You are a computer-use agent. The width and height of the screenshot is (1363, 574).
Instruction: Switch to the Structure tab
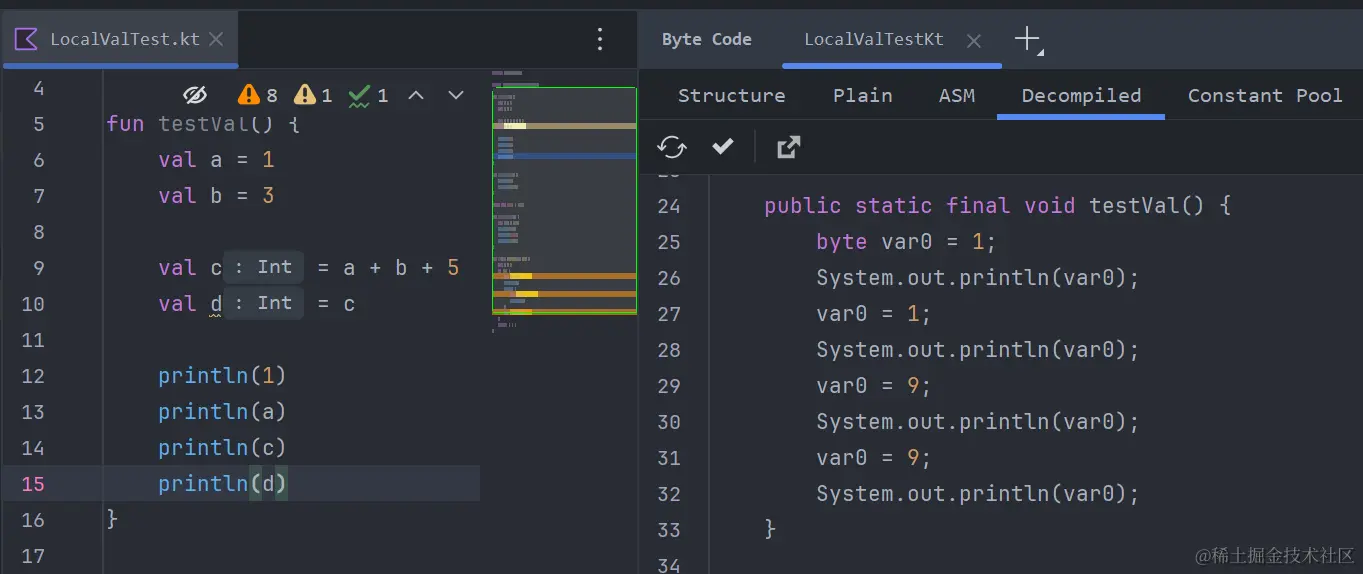click(731, 95)
